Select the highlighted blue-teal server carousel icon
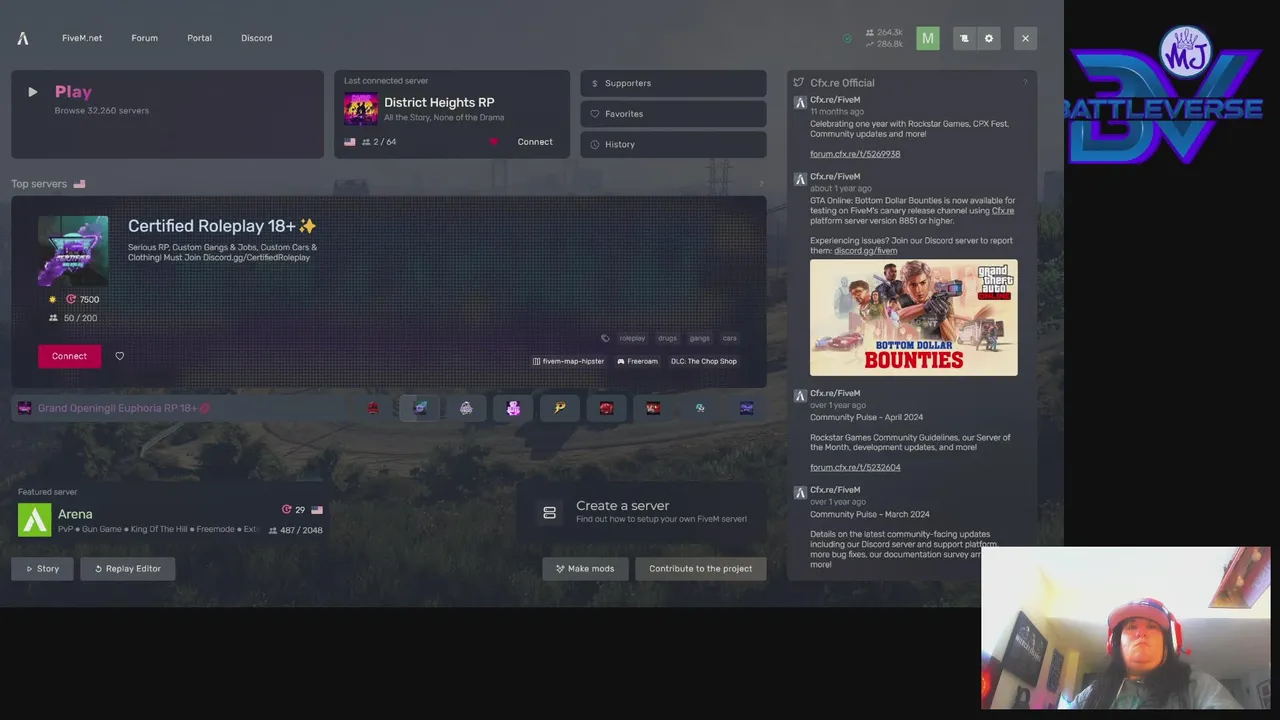The image size is (1280, 720). [420, 408]
